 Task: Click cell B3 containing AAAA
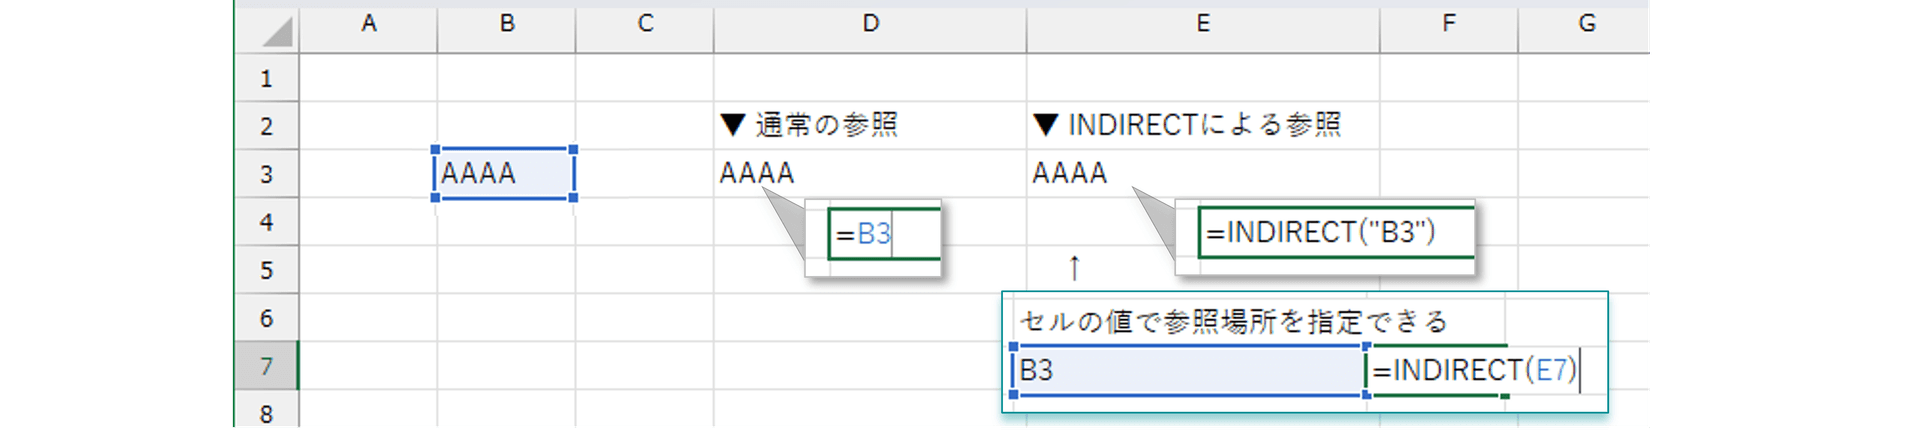pyautogui.click(x=505, y=174)
